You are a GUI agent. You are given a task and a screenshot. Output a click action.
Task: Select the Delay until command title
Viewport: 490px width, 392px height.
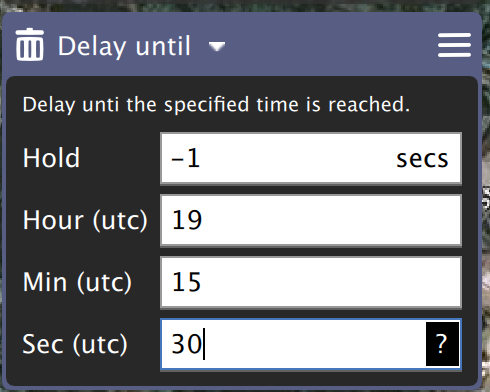pos(124,46)
